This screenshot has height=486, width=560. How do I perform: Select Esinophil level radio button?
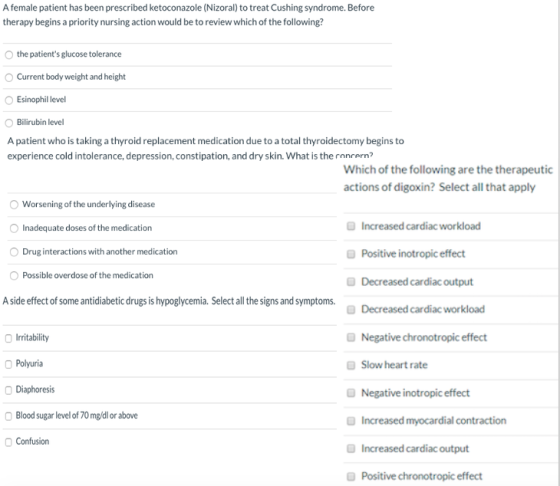(9, 100)
